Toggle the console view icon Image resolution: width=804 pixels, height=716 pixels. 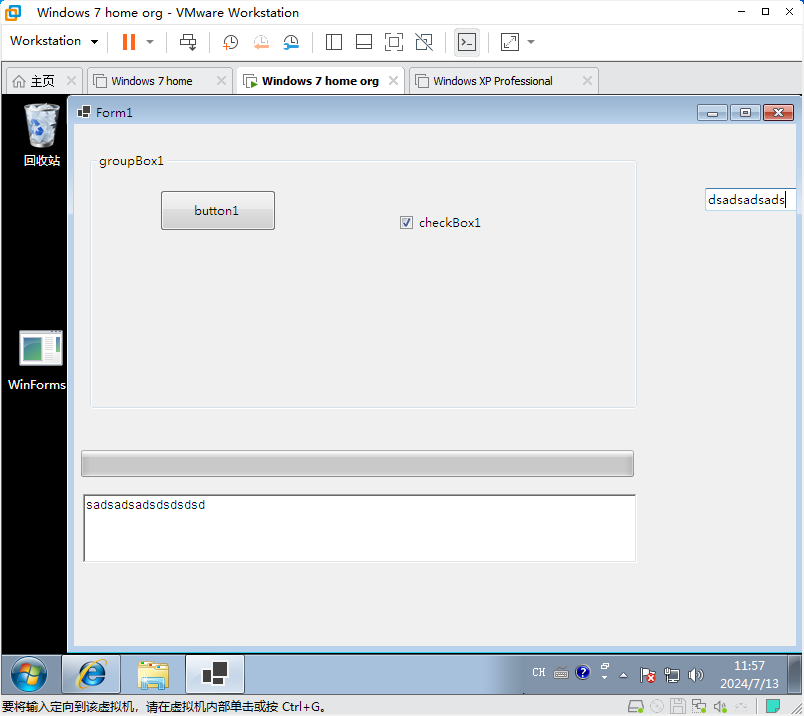[466, 42]
